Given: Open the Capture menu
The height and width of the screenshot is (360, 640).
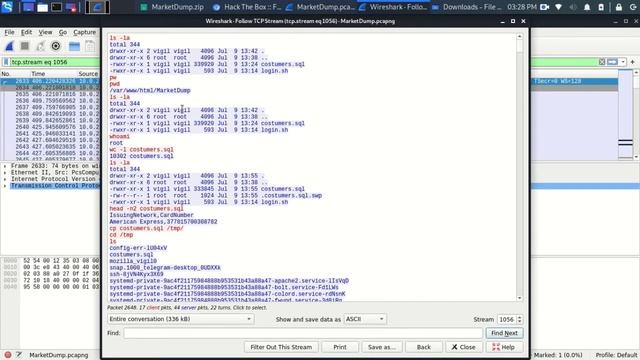Looking at the screenshot, I should [84, 32].
